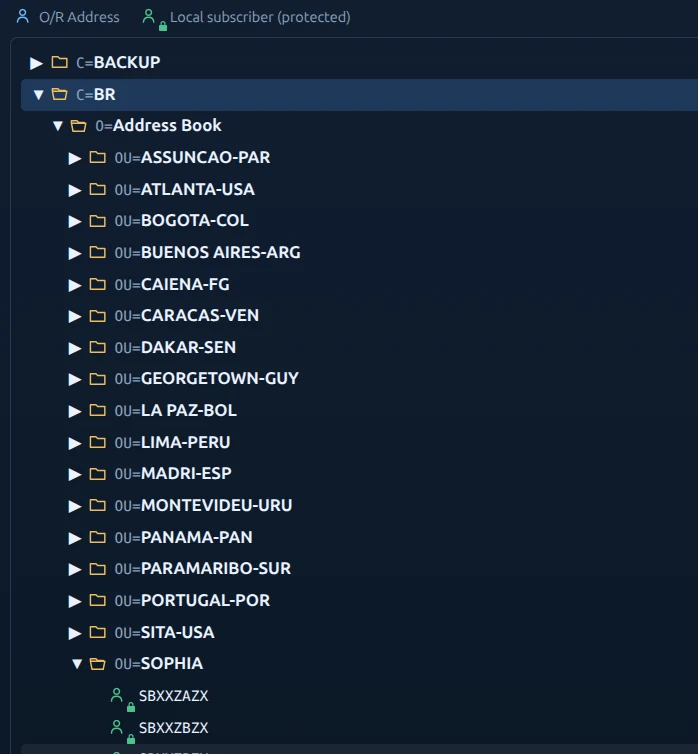Click folder icon beside ASSUNCAO-PAR
698x754 pixels.
coord(98,157)
